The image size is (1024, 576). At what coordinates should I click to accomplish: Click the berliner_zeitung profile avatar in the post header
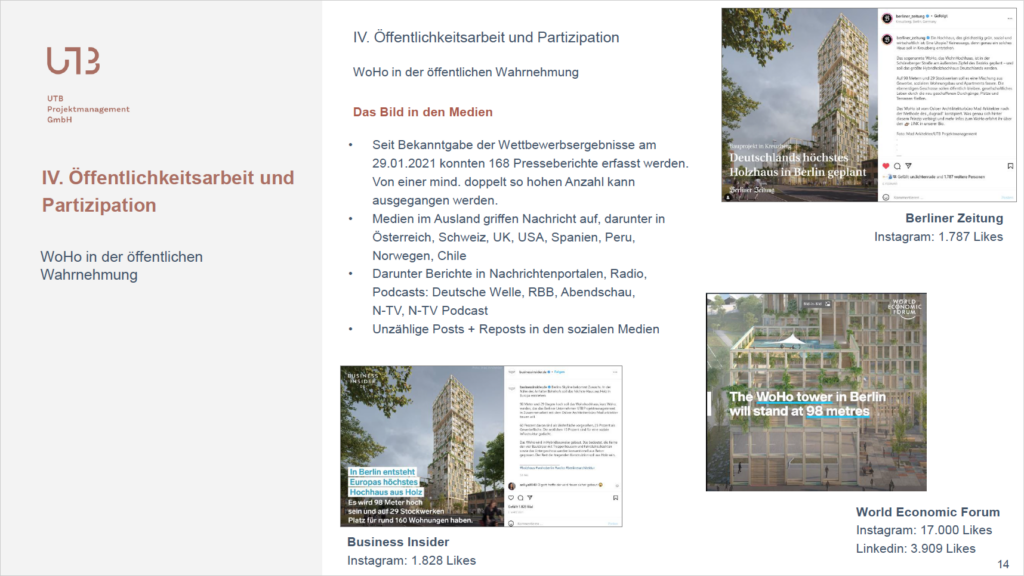(887, 18)
